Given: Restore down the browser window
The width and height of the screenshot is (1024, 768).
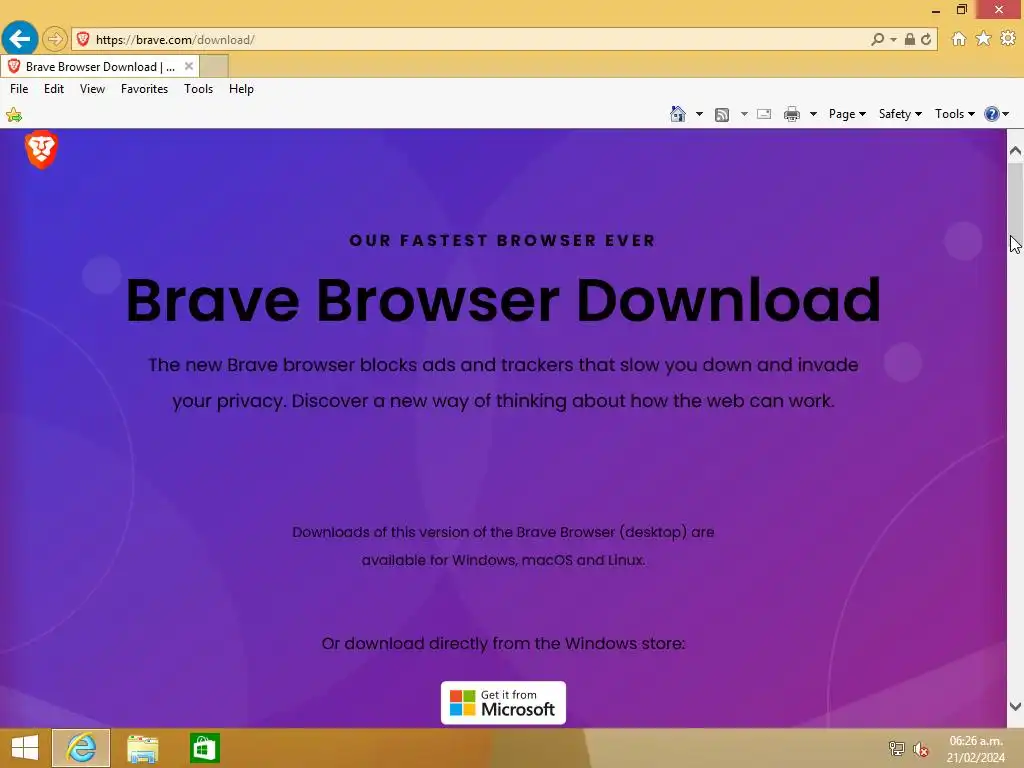Looking at the screenshot, I should coord(961,9).
